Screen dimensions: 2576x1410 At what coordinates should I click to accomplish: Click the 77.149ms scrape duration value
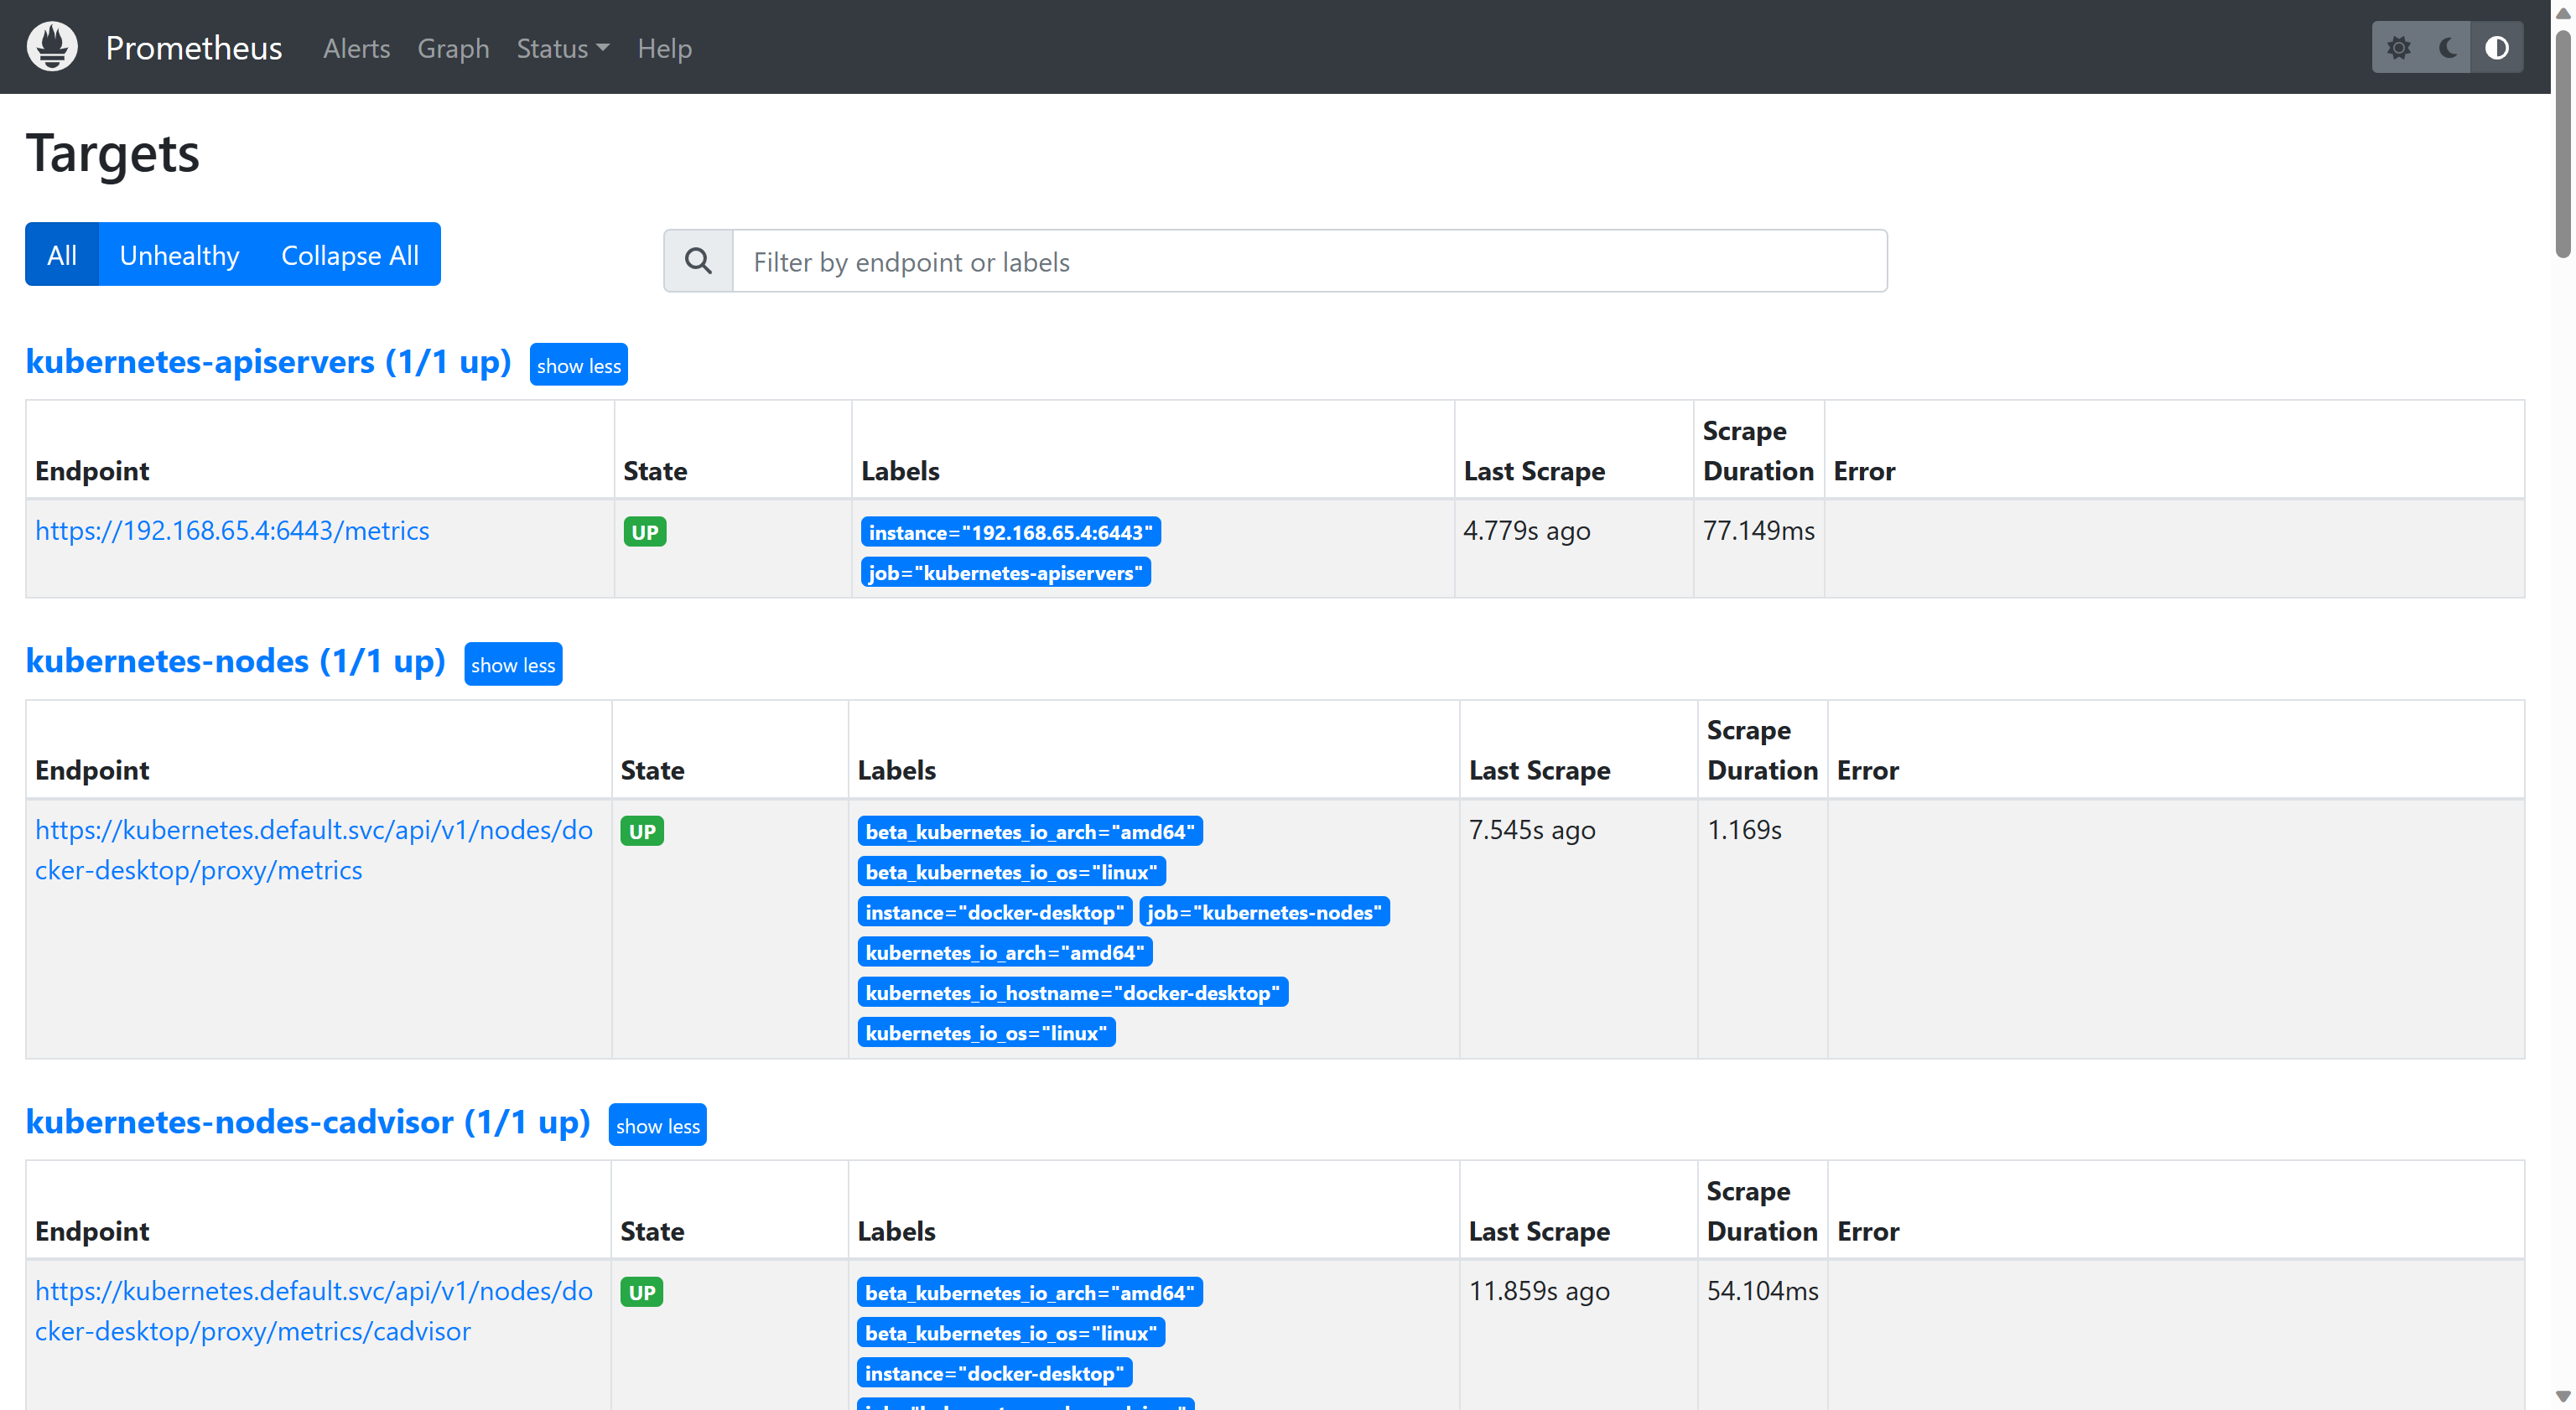[1758, 530]
